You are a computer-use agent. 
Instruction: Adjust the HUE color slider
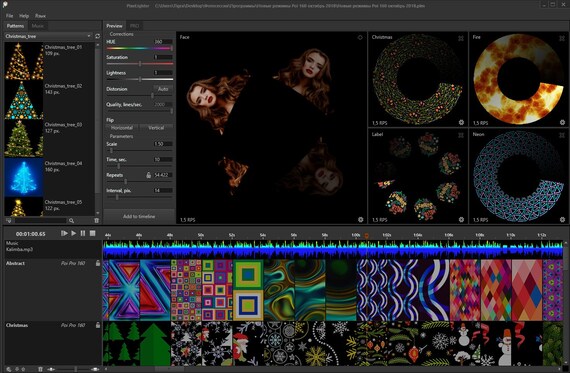139,48
